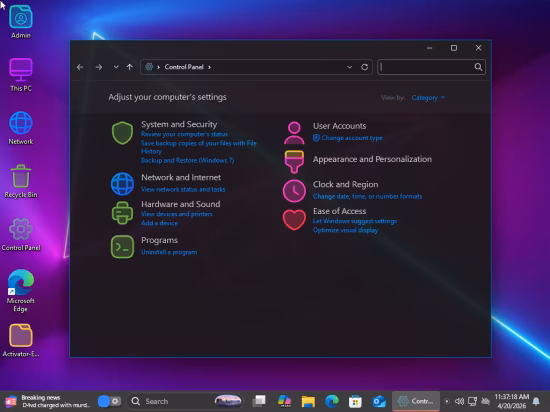This screenshot has height=412, width=550.
Task: Click the Appearance and Personalization brush icon
Action: (294, 162)
